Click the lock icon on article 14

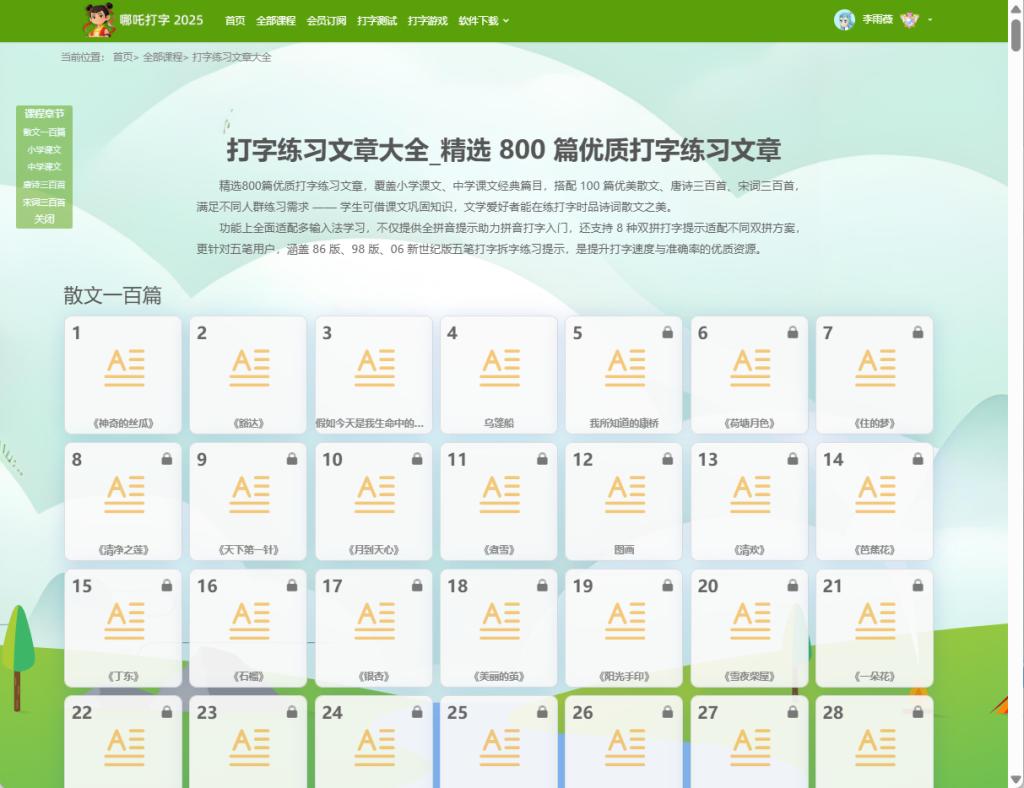click(918, 459)
